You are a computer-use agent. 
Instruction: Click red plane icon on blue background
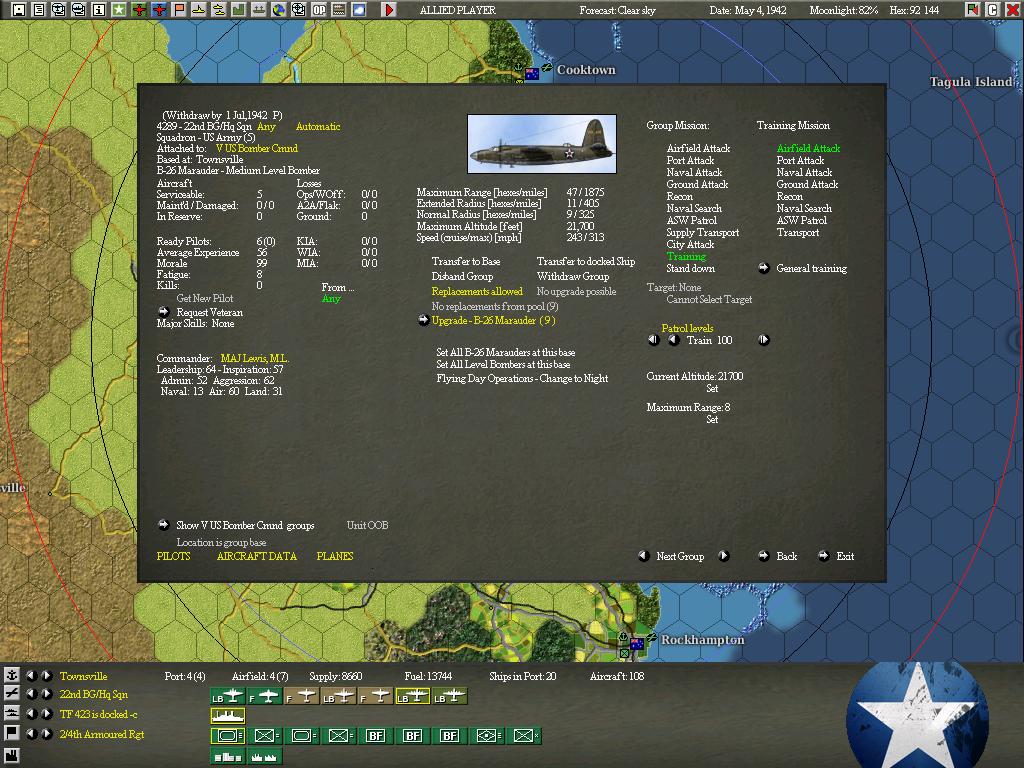[x=159, y=9]
